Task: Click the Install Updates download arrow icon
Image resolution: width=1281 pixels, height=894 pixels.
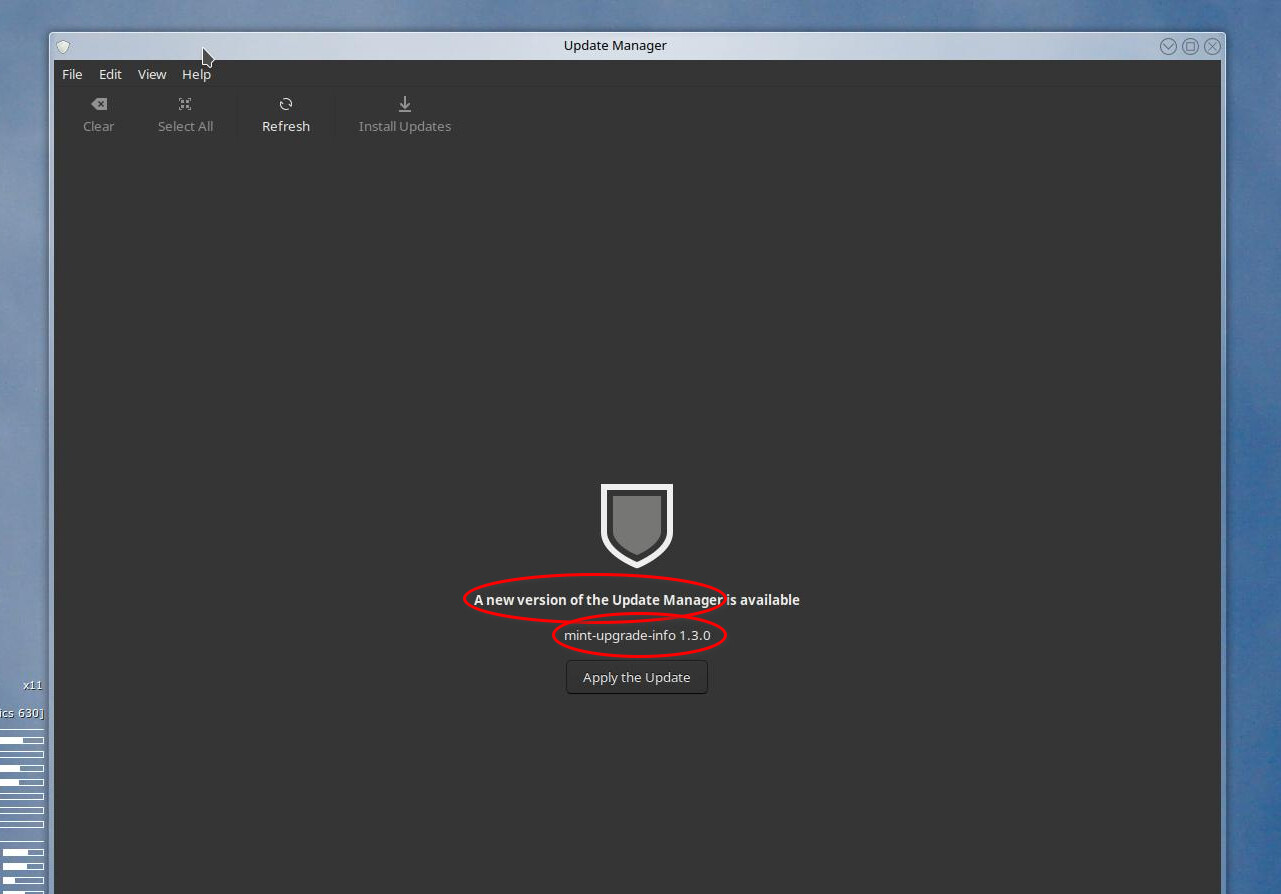Action: [x=405, y=104]
